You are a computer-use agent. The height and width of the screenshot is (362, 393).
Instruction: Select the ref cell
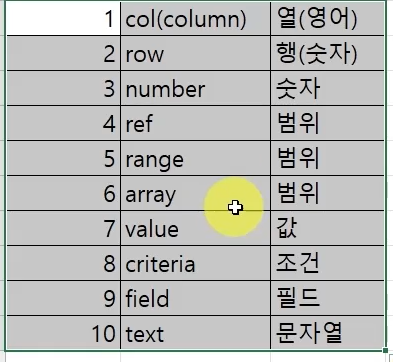[195, 123]
